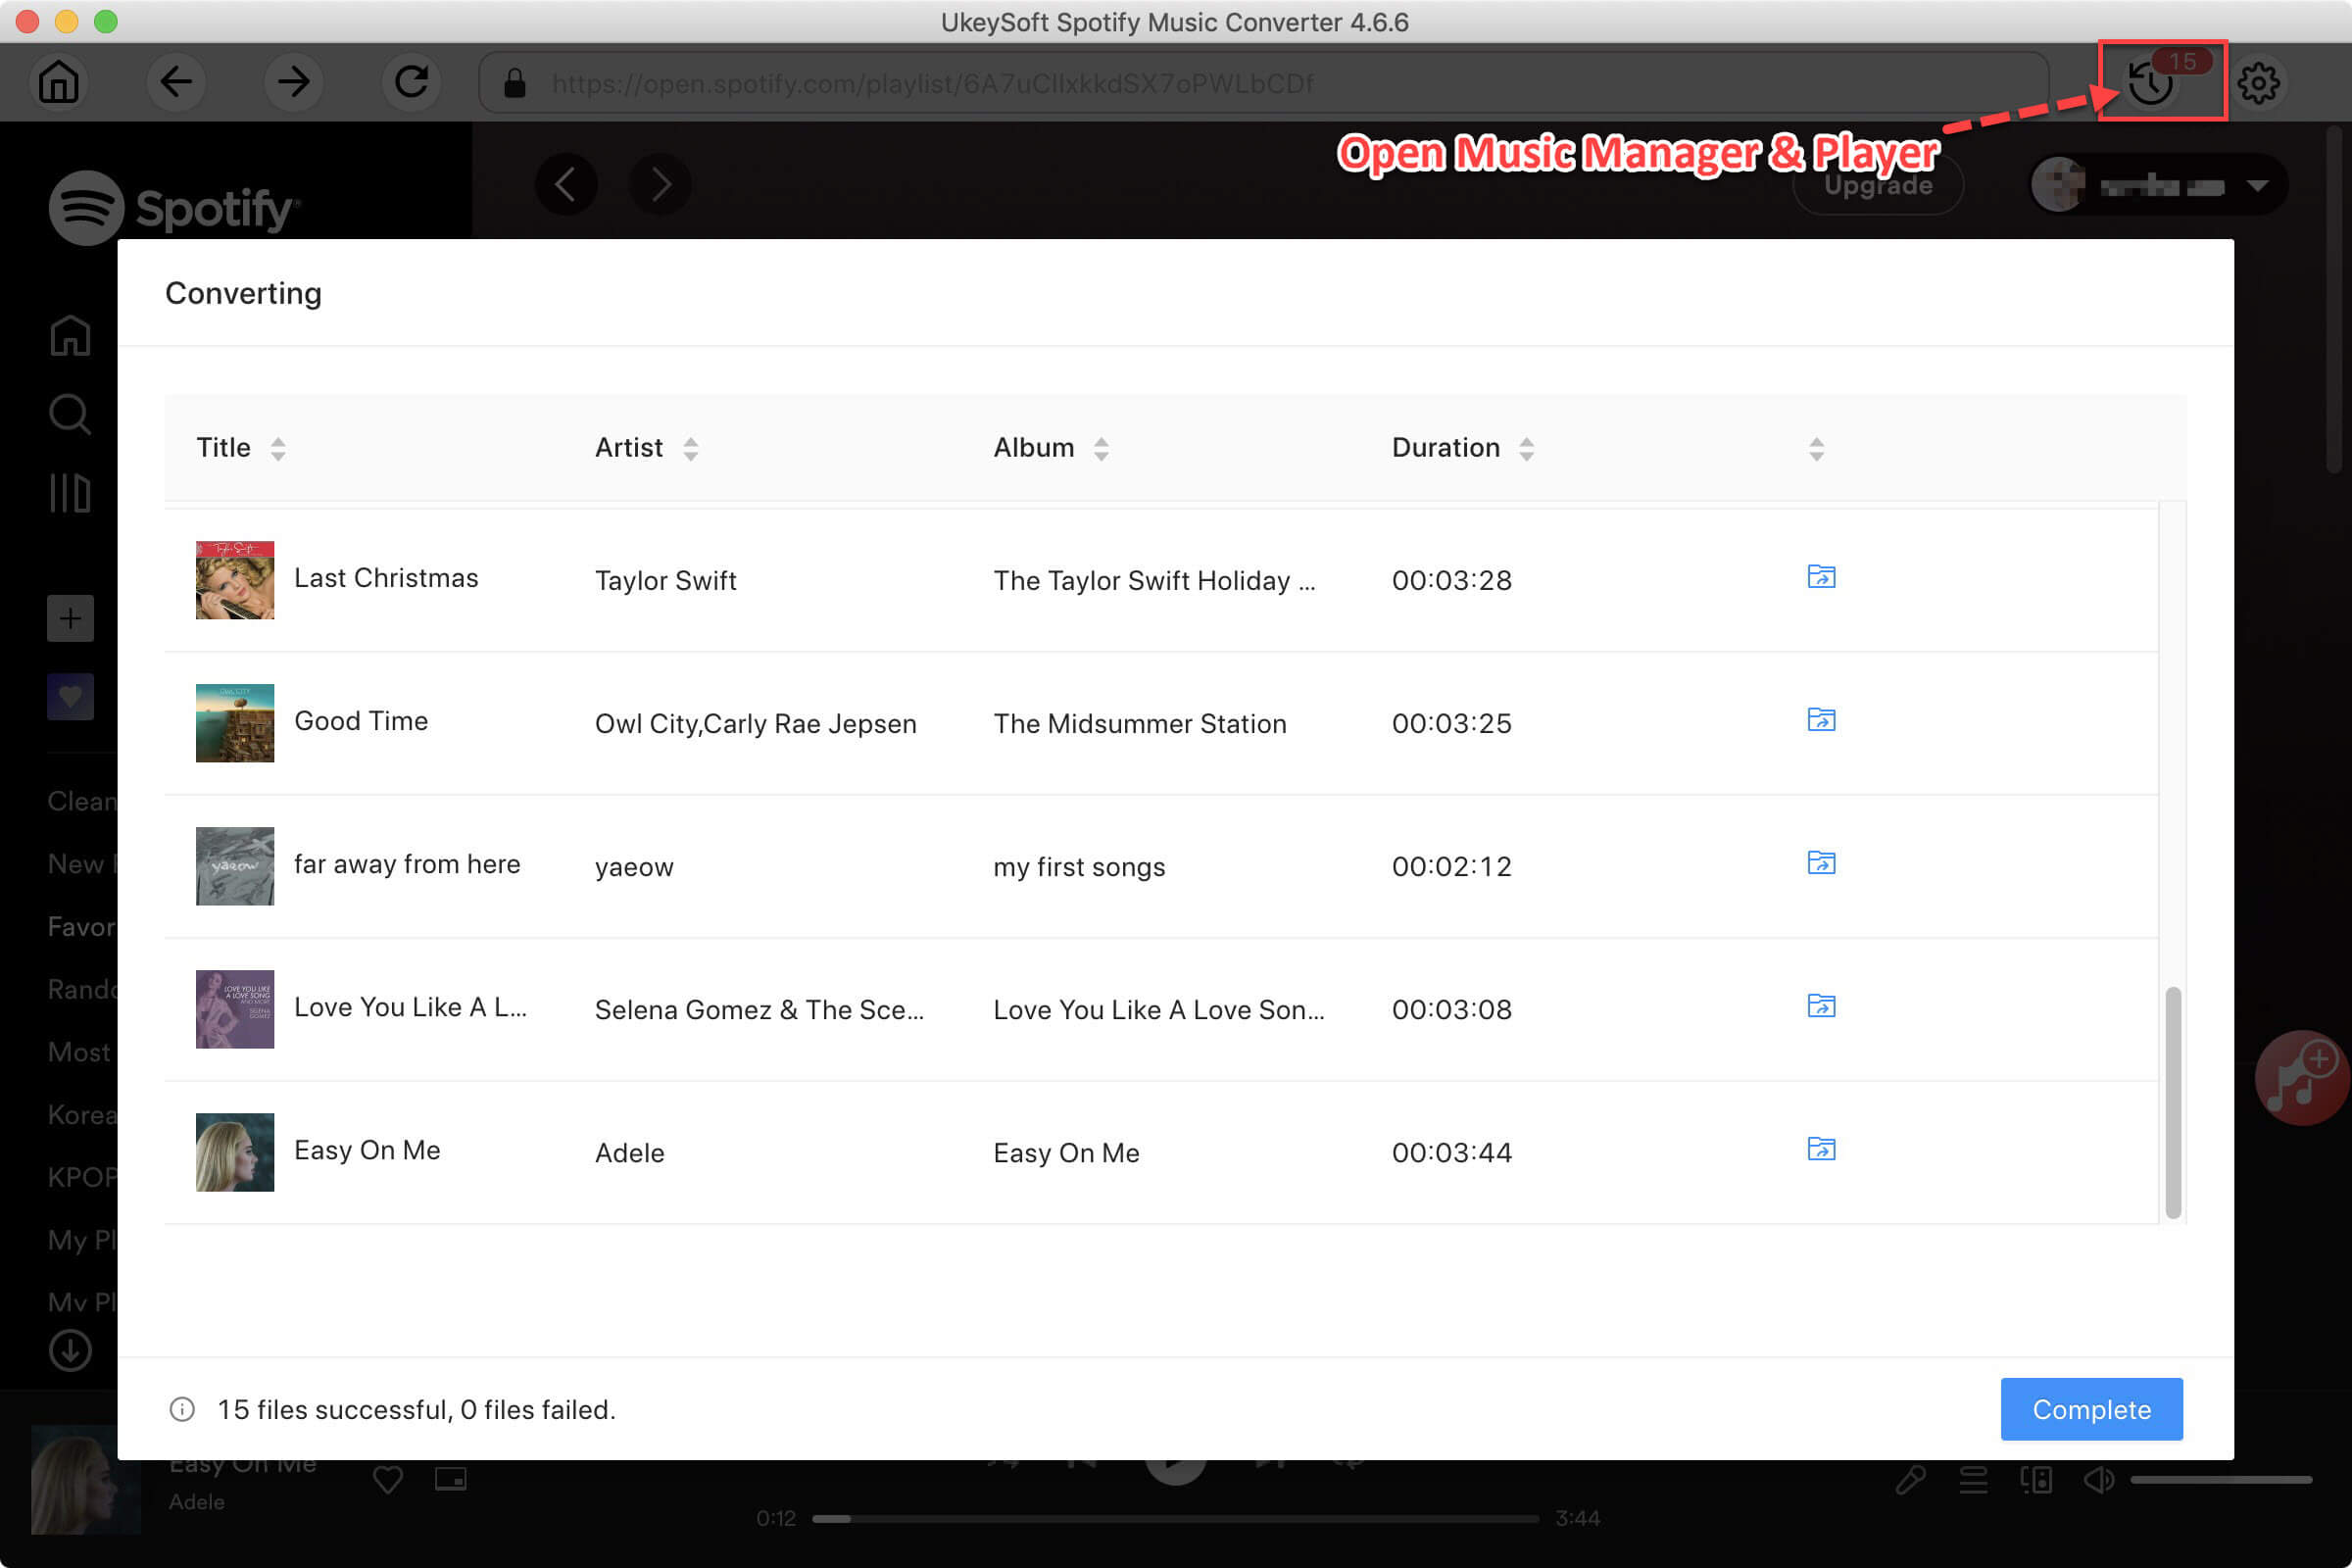Click the Adele artist name in player bar
The width and height of the screenshot is (2352, 1568).
tap(196, 1501)
